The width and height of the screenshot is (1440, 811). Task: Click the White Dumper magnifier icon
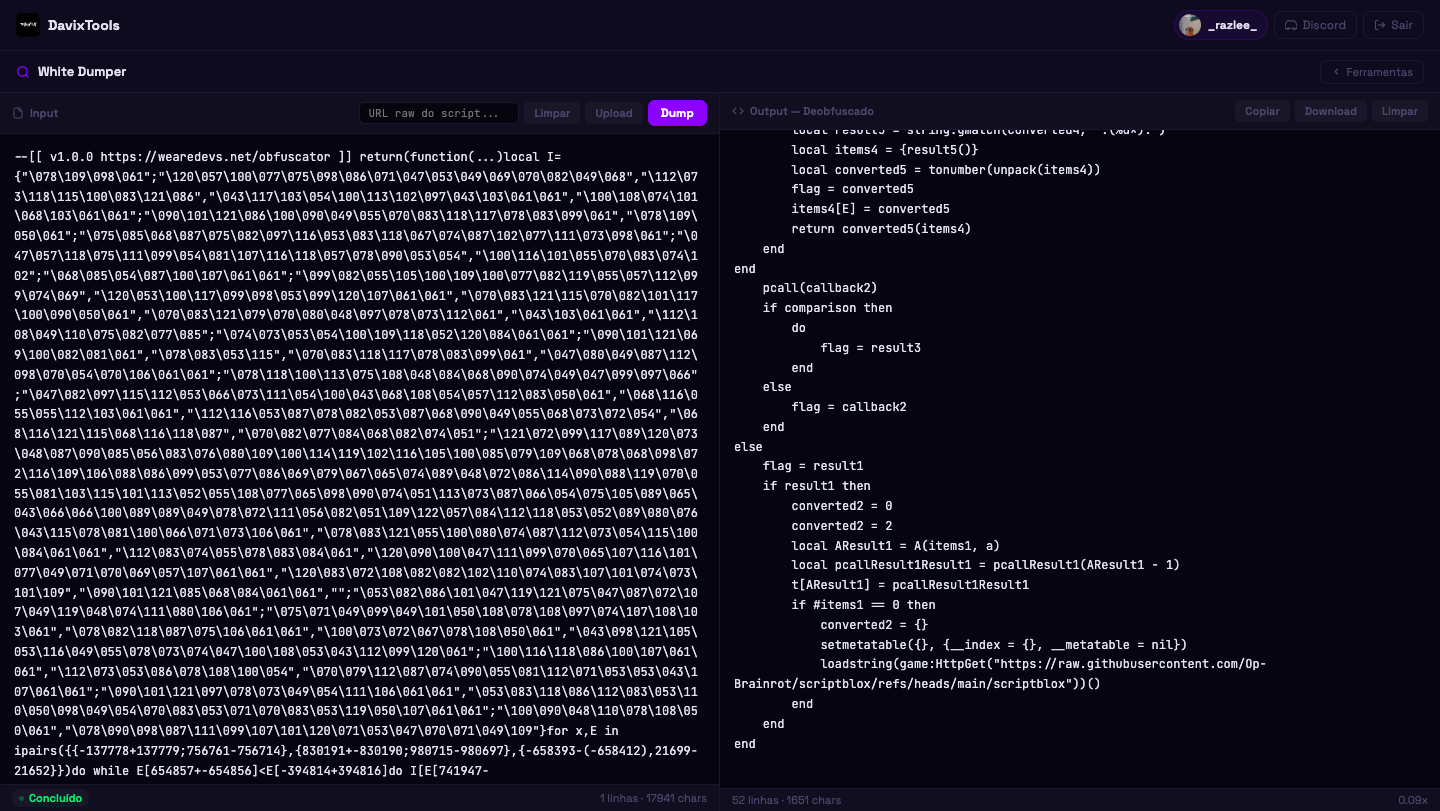click(22, 72)
